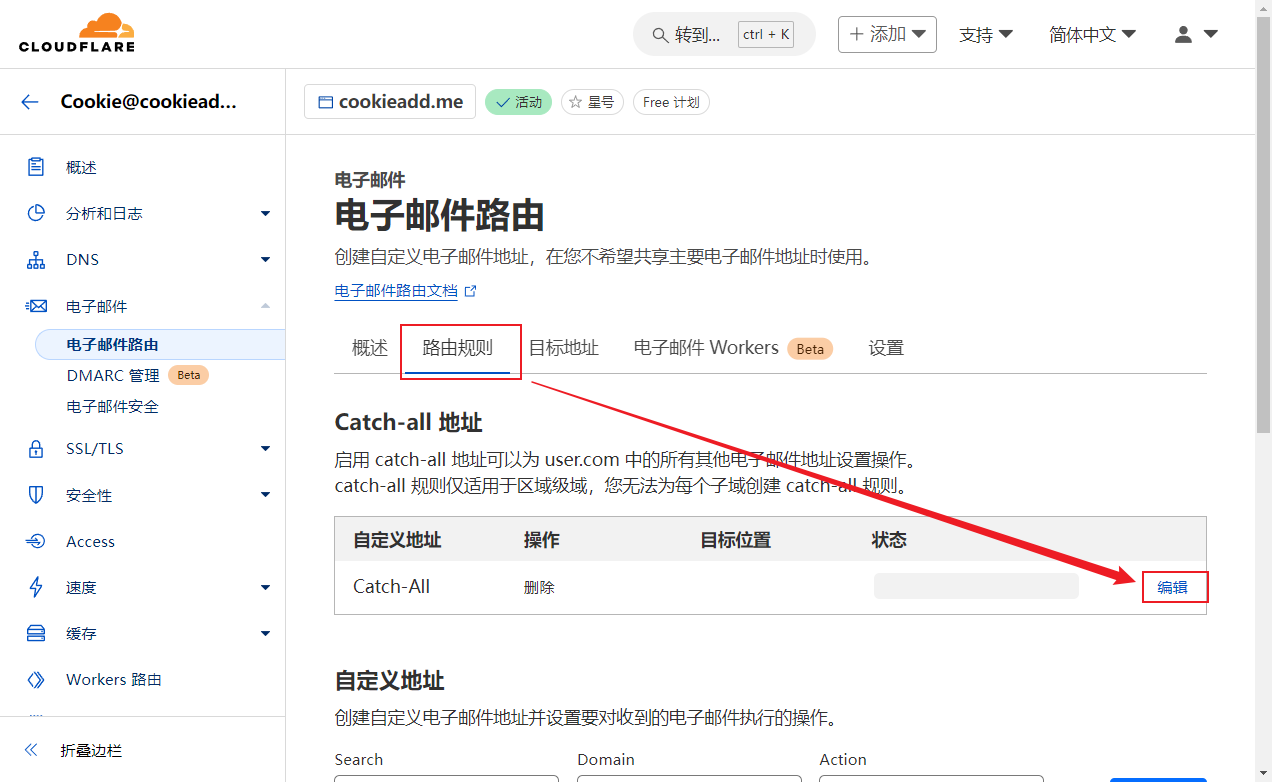Click the cookieadd.me domain button
Image resolution: width=1272 pixels, height=782 pixels.
click(390, 102)
